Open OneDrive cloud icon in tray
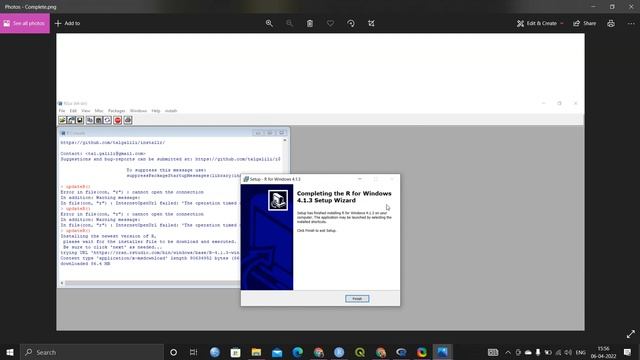The height and width of the screenshot is (360, 640). [x=528, y=352]
